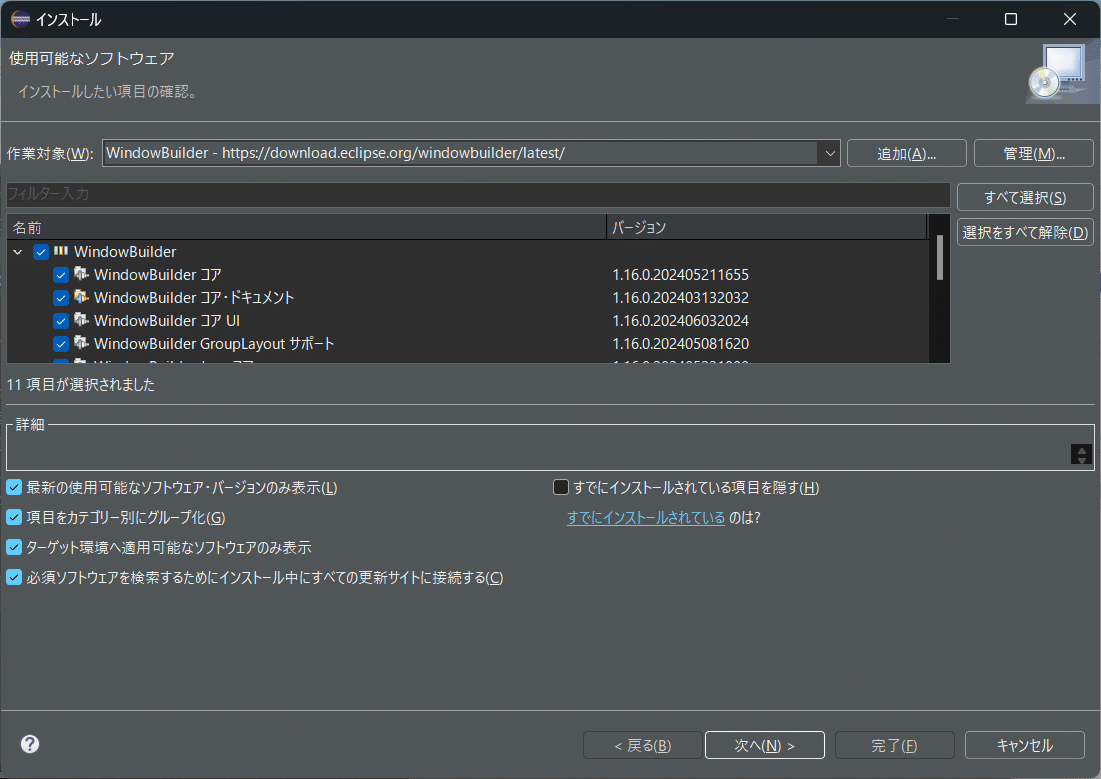This screenshot has height=779, width=1101.
Task: Select version 1.16.0.202403132032 cell
Action: point(680,298)
